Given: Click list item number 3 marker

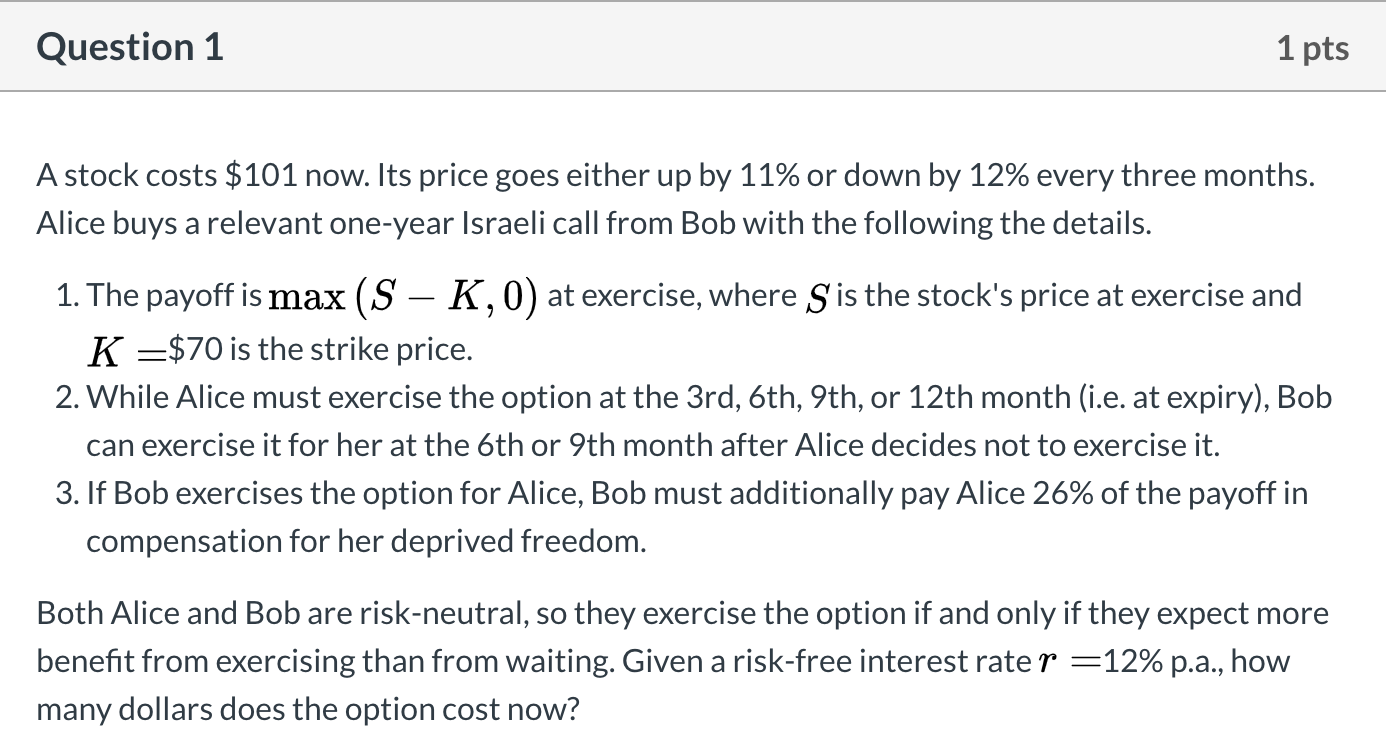Looking at the screenshot, I should (x=68, y=494).
